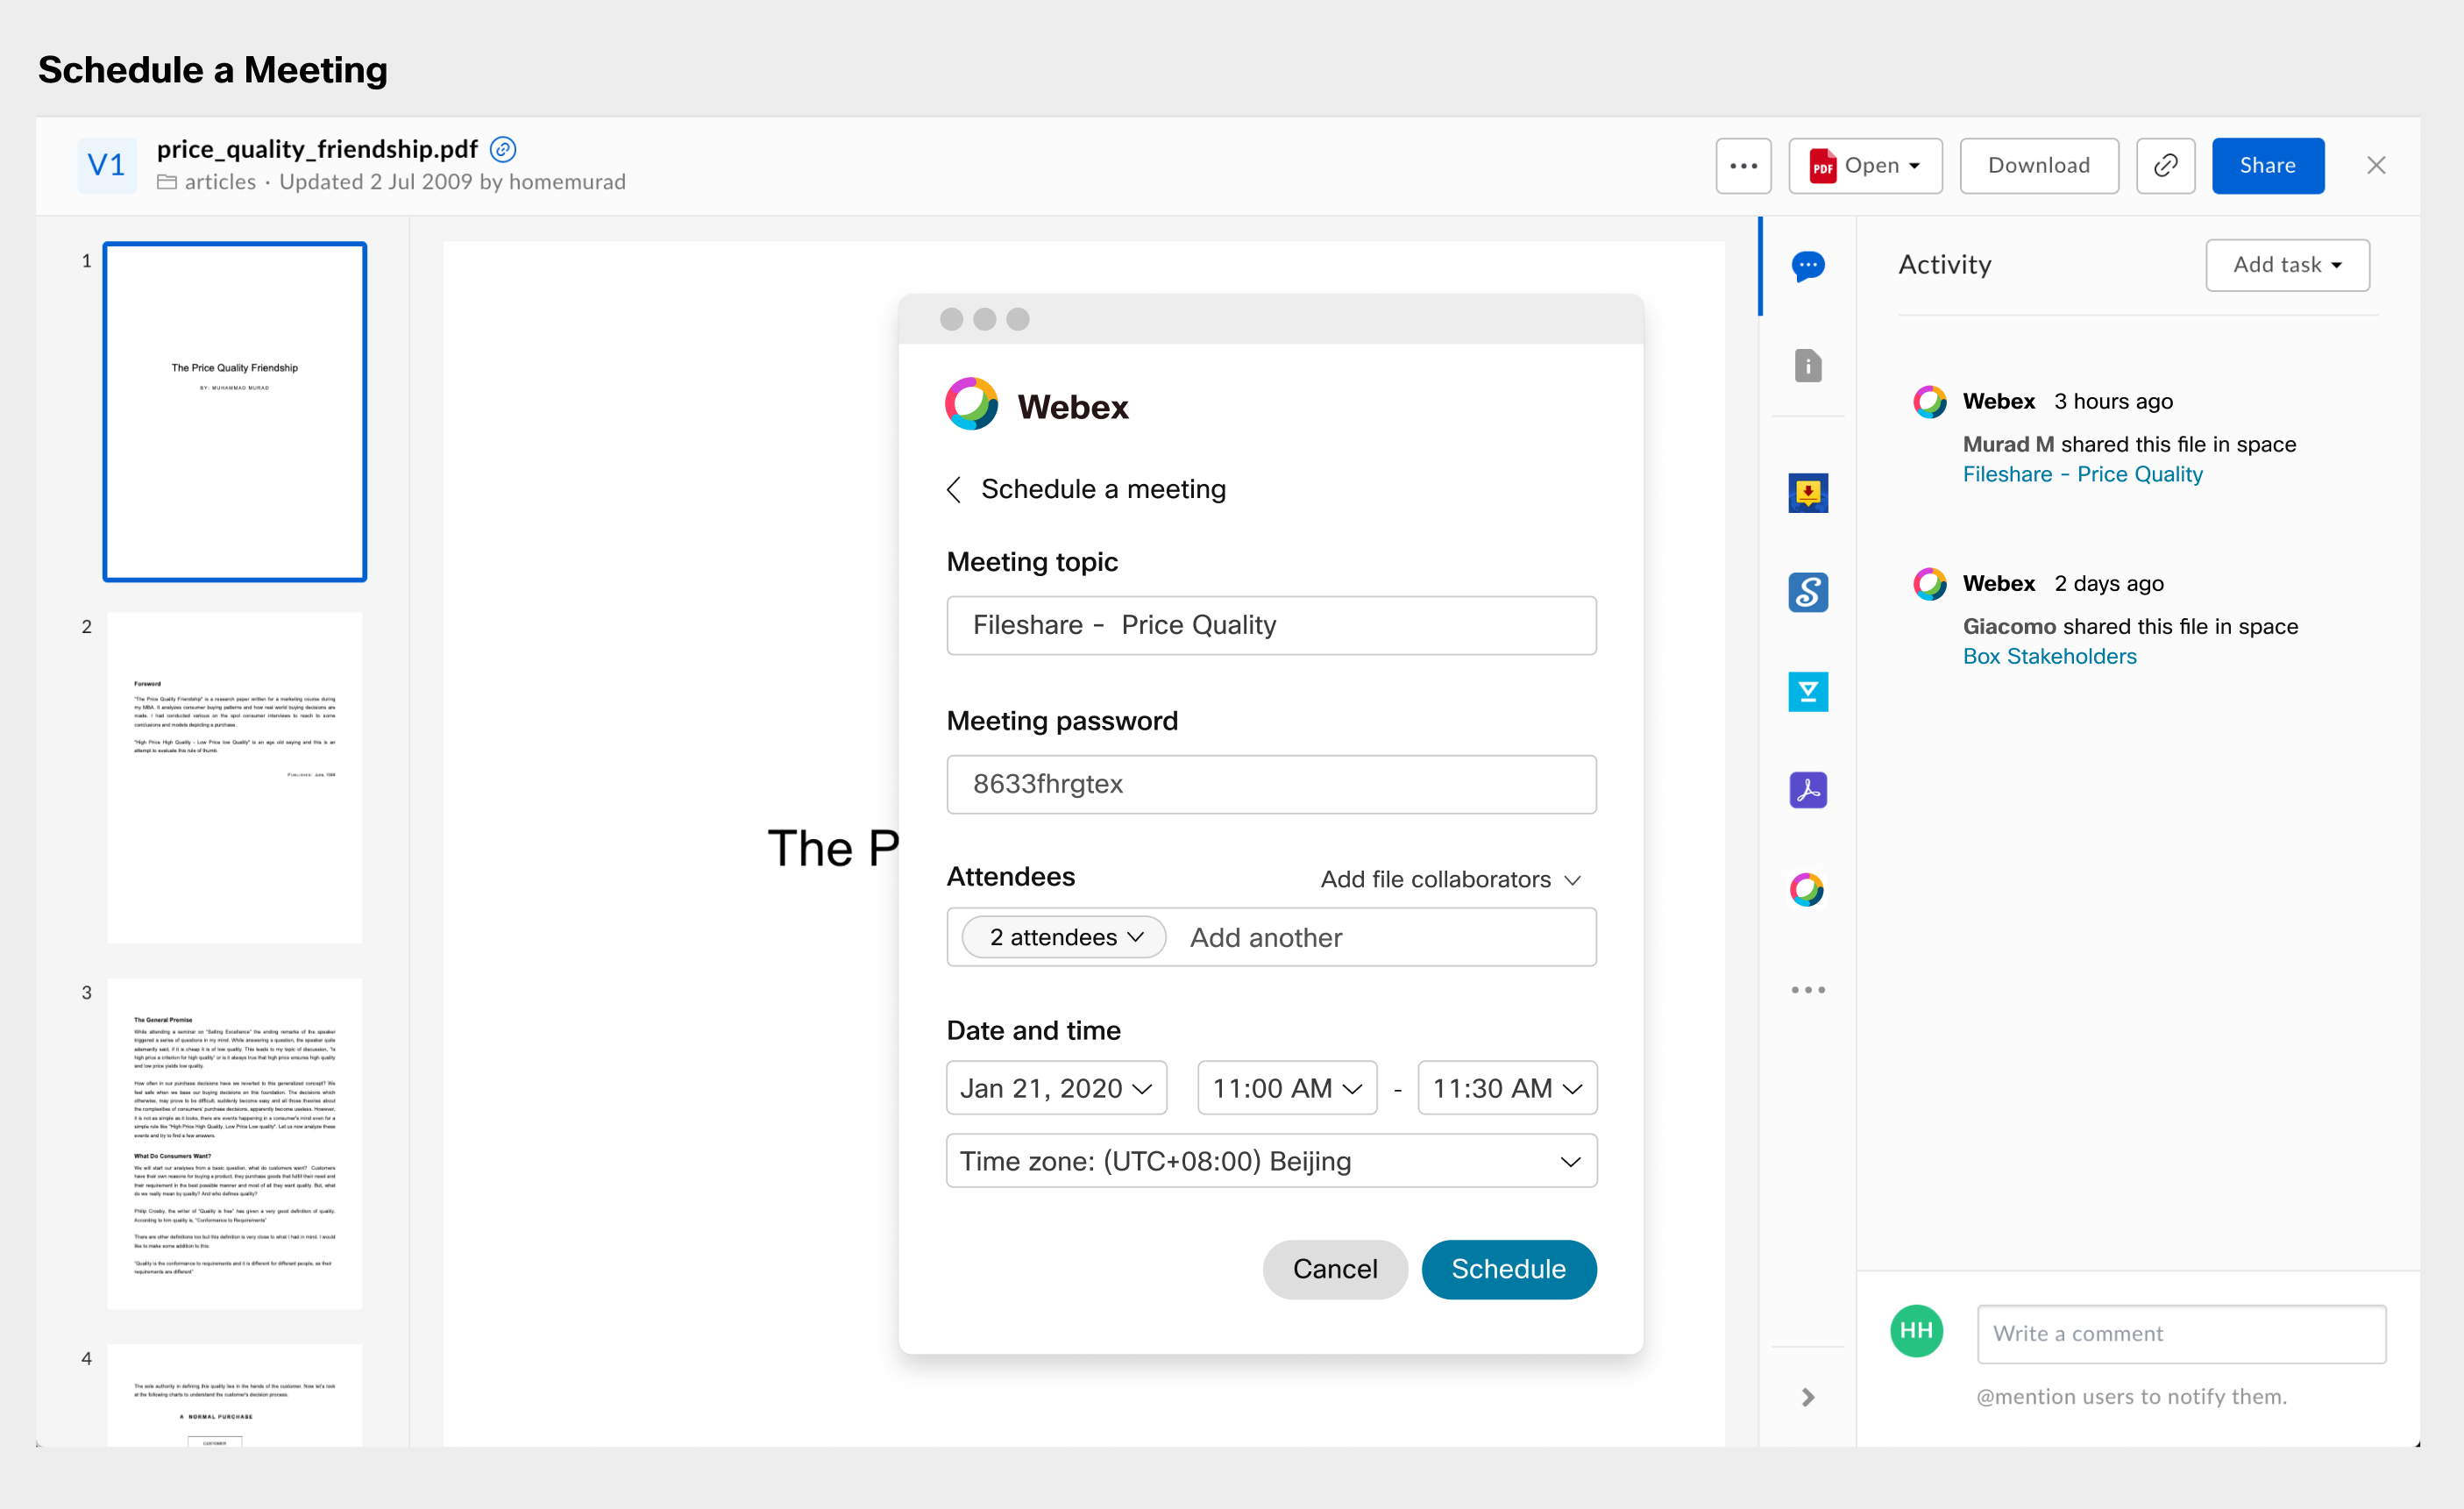Go back using Schedule a meeting arrow
Viewport: 2464px width, 1509px height.
(954, 489)
